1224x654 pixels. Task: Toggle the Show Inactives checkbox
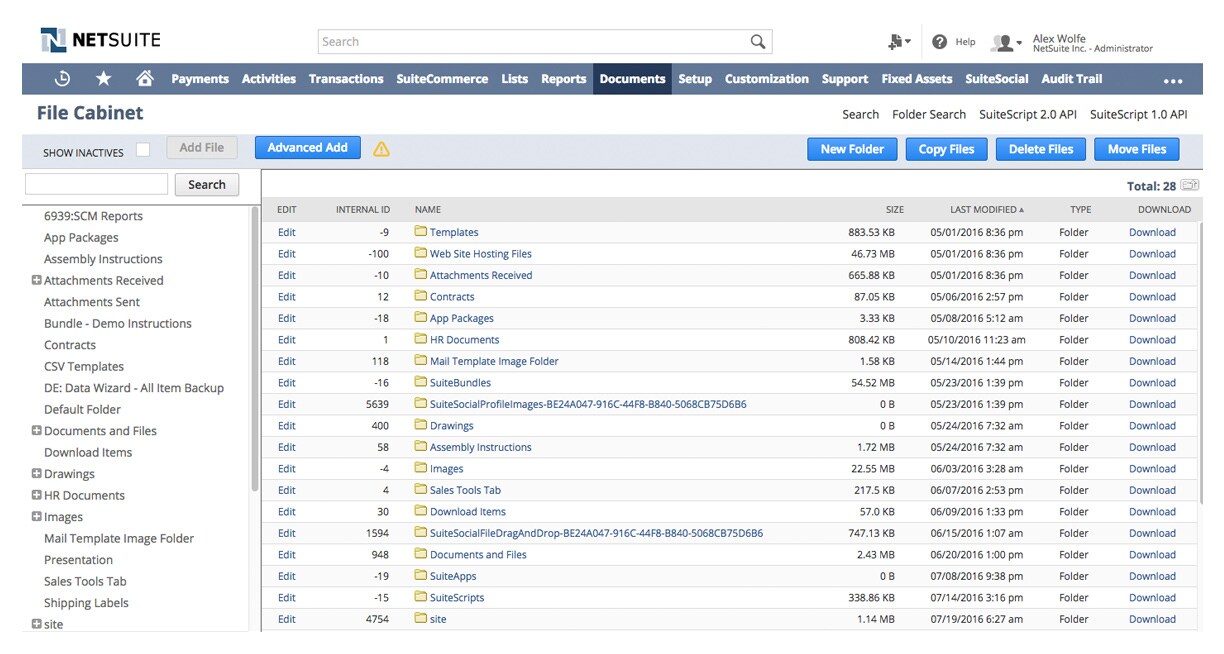tap(143, 150)
